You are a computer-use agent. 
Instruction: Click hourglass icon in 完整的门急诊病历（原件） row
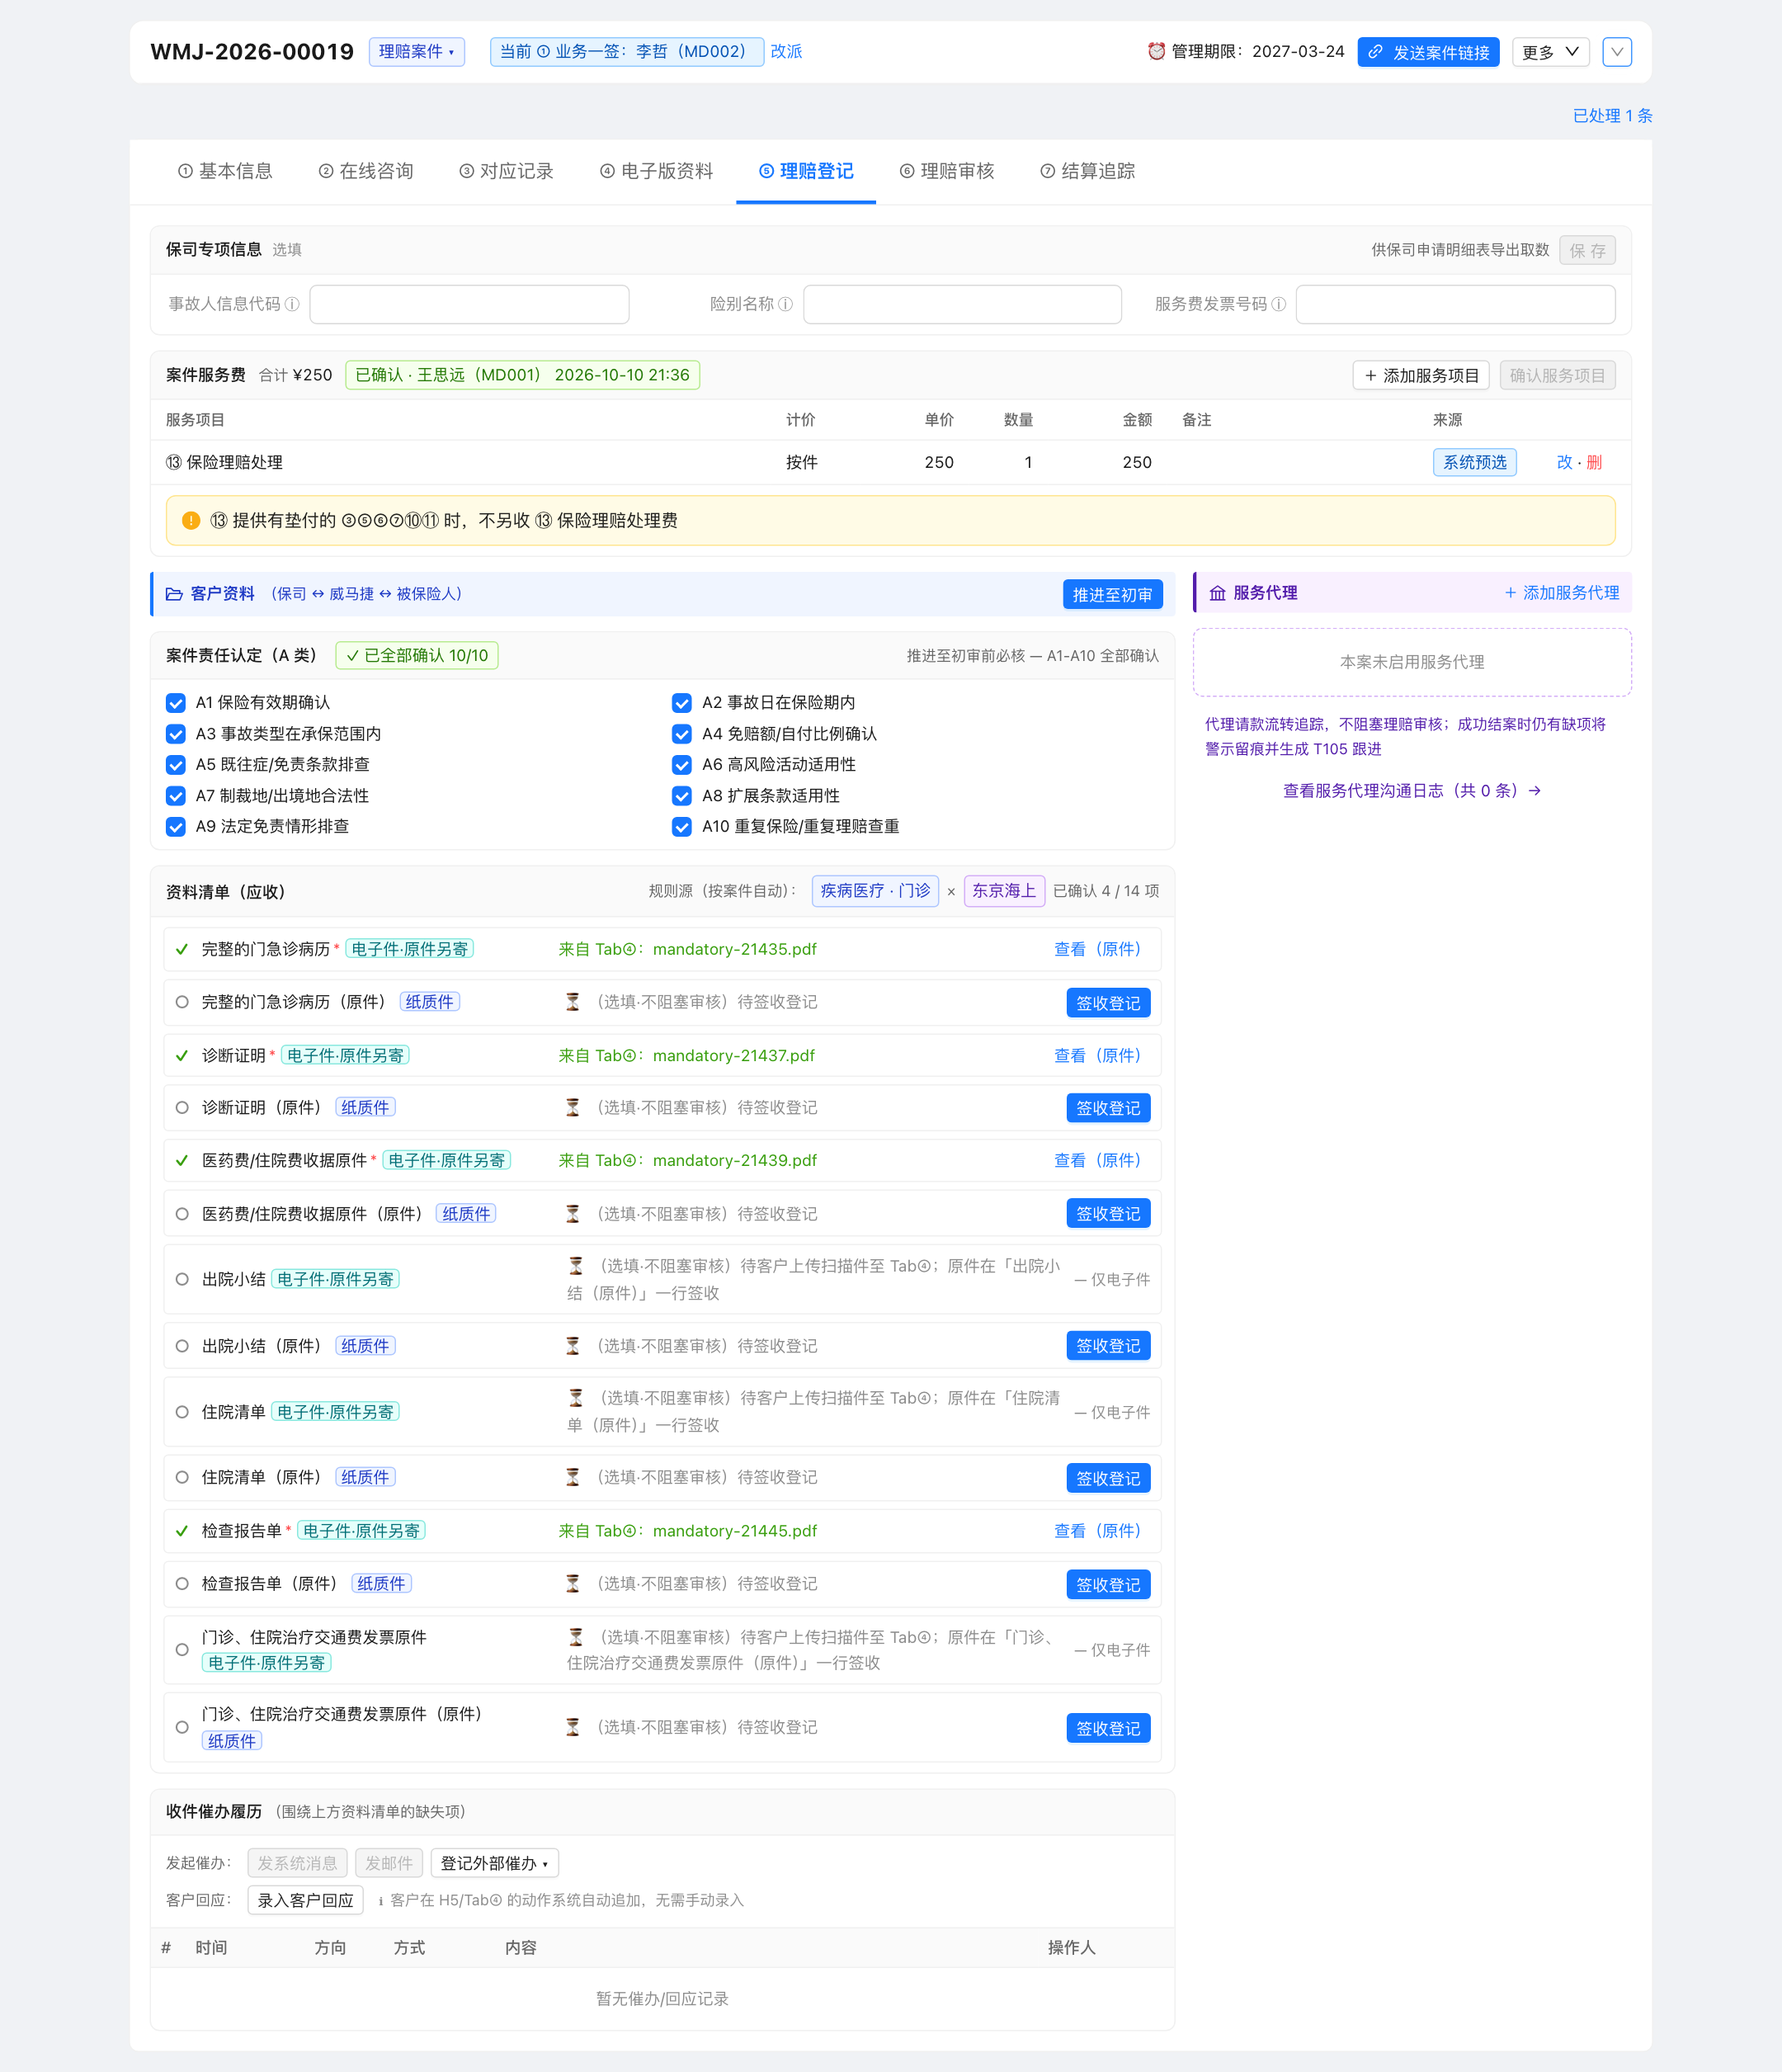tap(573, 1002)
